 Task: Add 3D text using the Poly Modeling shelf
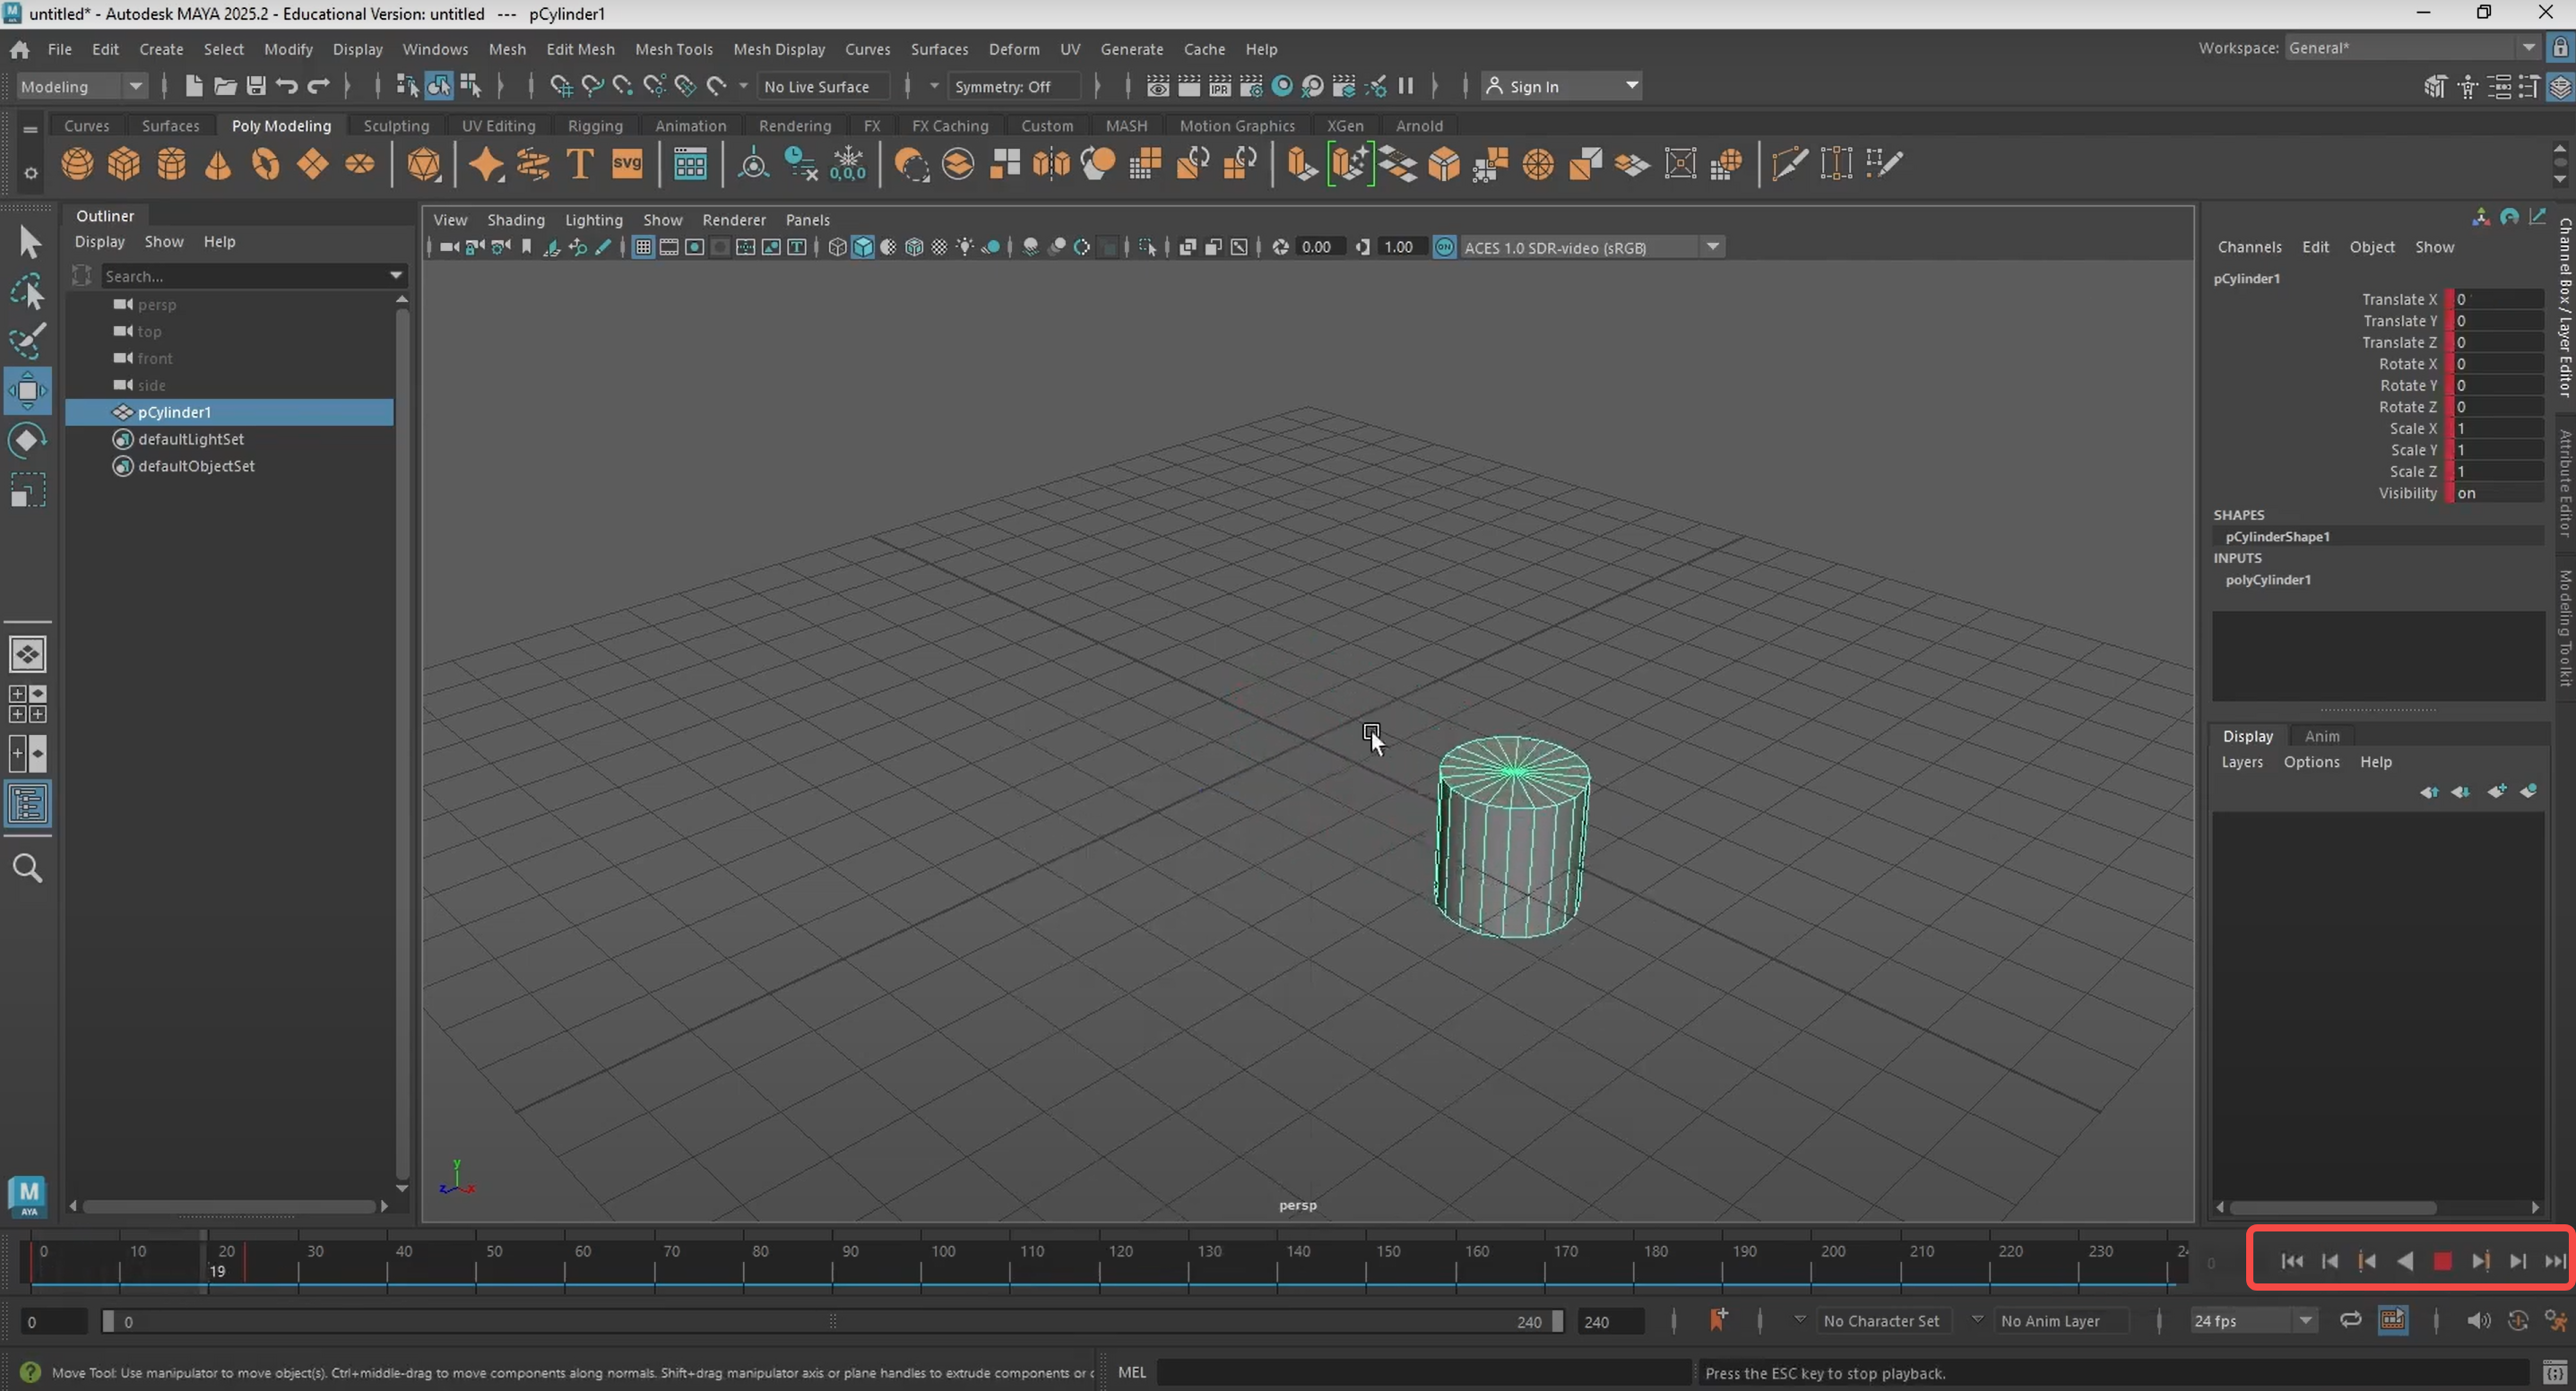[578, 164]
